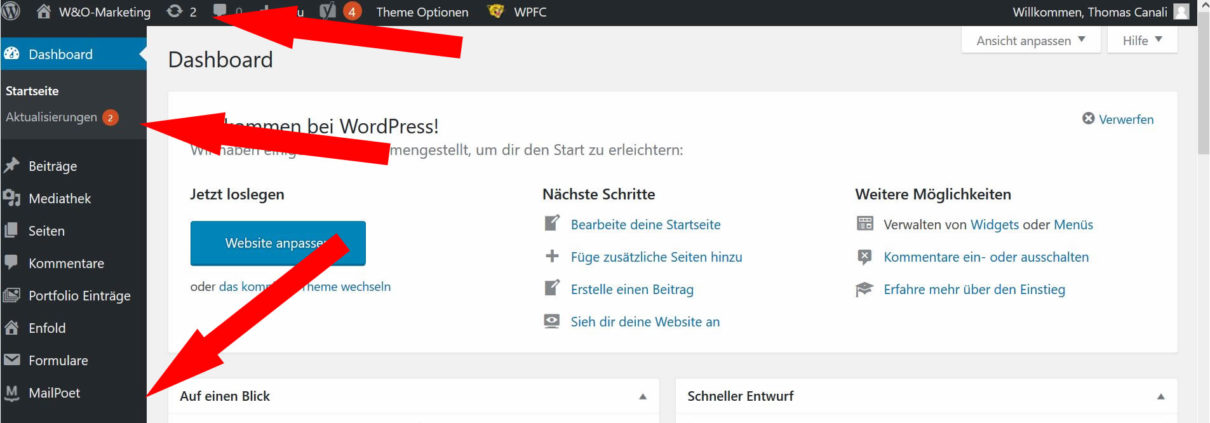Open the Menüs link
Image resolution: width=1210 pixels, height=423 pixels.
click(x=1073, y=225)
